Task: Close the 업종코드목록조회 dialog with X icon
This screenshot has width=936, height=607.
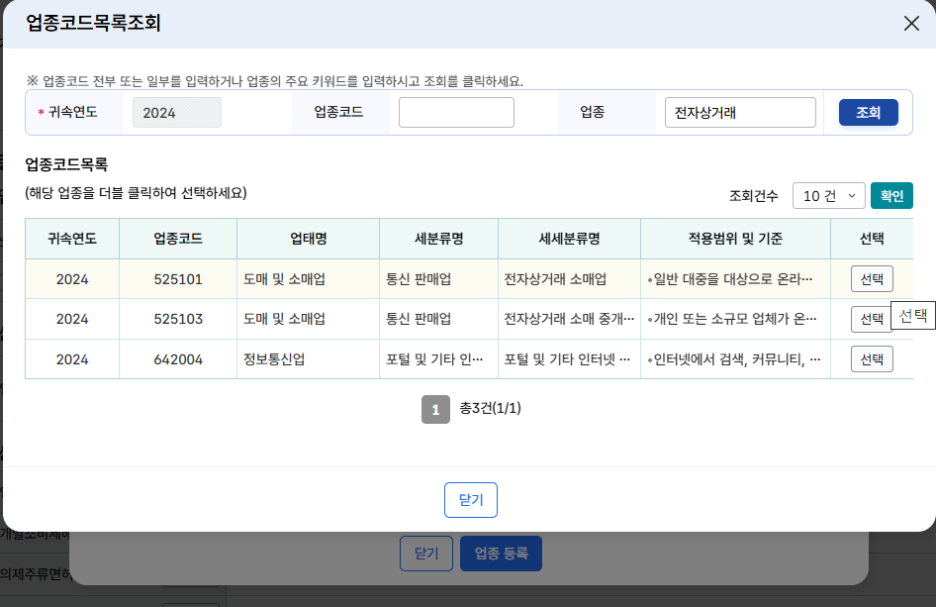Action: tap(911, 24)
